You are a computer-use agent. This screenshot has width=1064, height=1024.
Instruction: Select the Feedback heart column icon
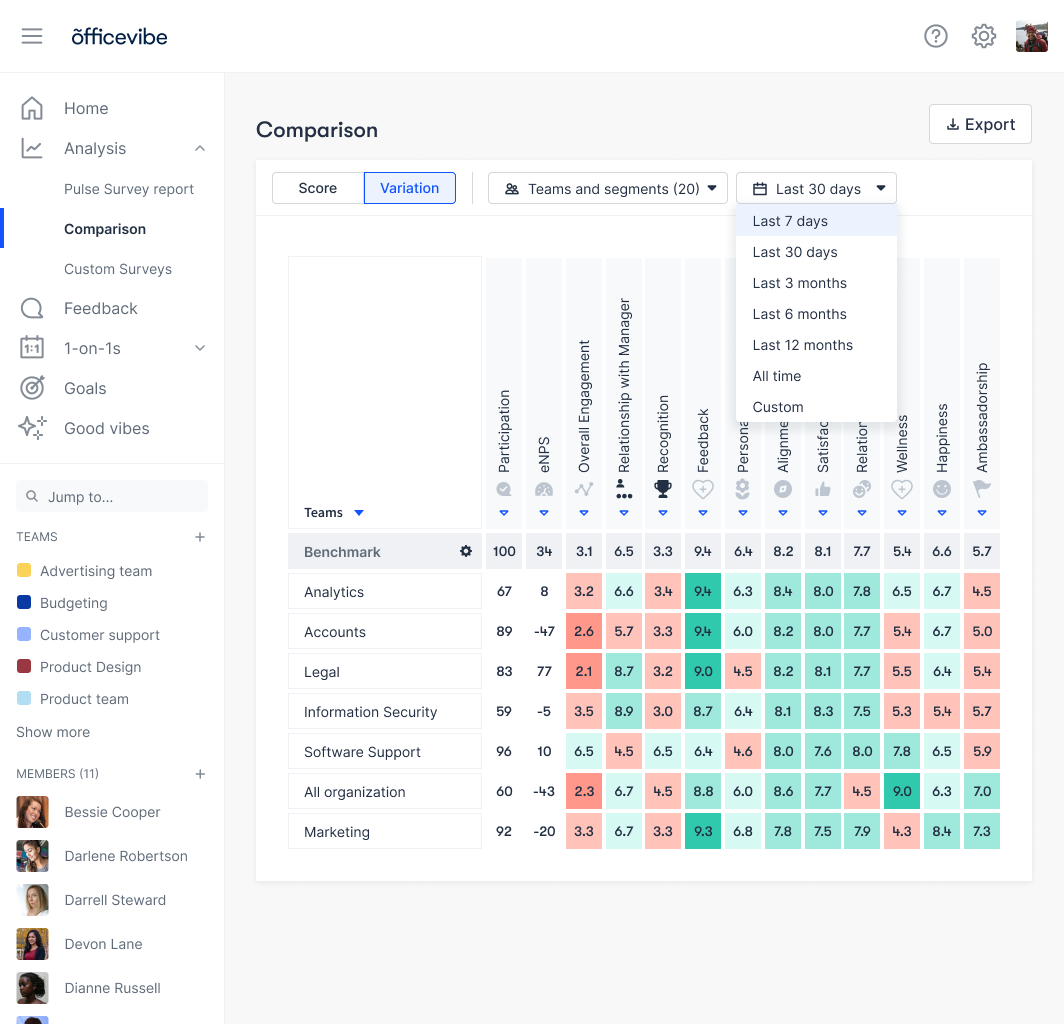[703, 489]
